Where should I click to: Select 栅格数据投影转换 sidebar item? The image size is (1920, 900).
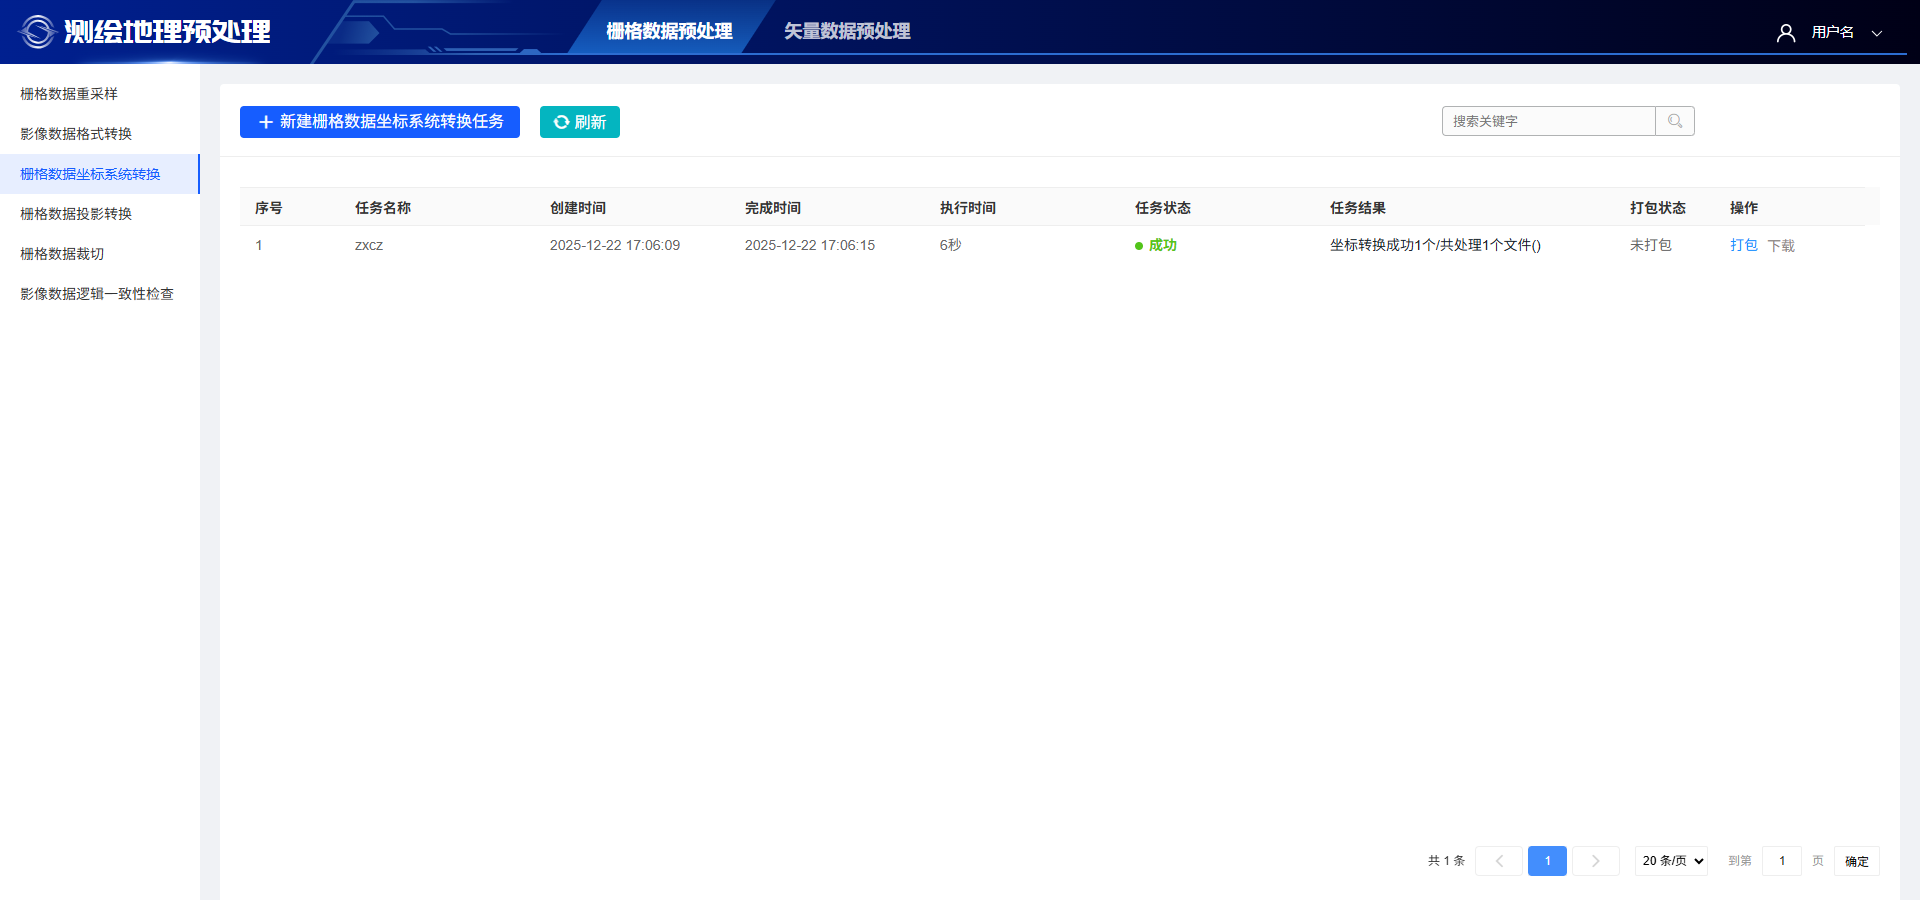pos(76,214)
